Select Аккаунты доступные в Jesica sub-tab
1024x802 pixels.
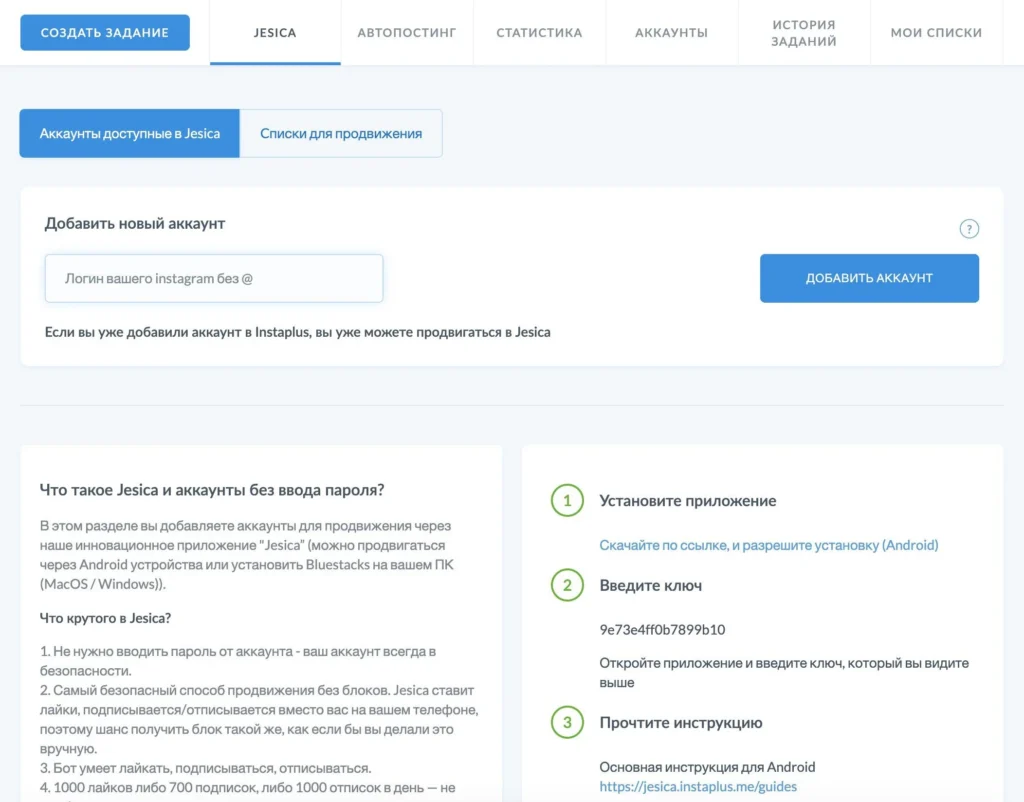point(129,133)
